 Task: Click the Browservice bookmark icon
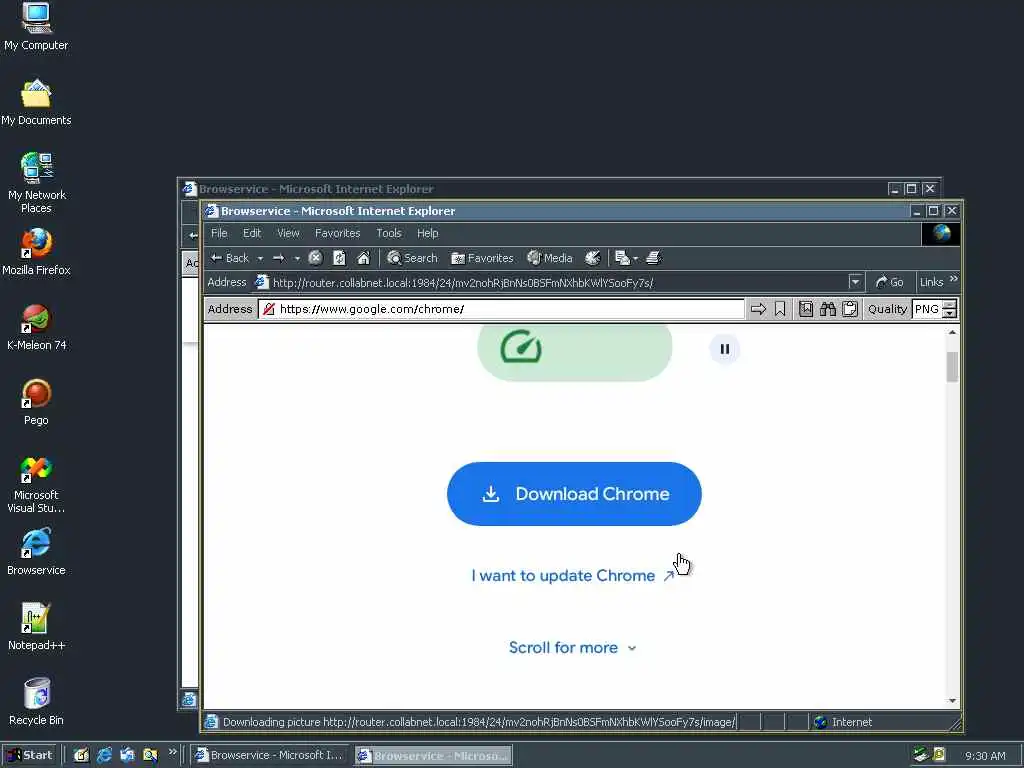780,309
